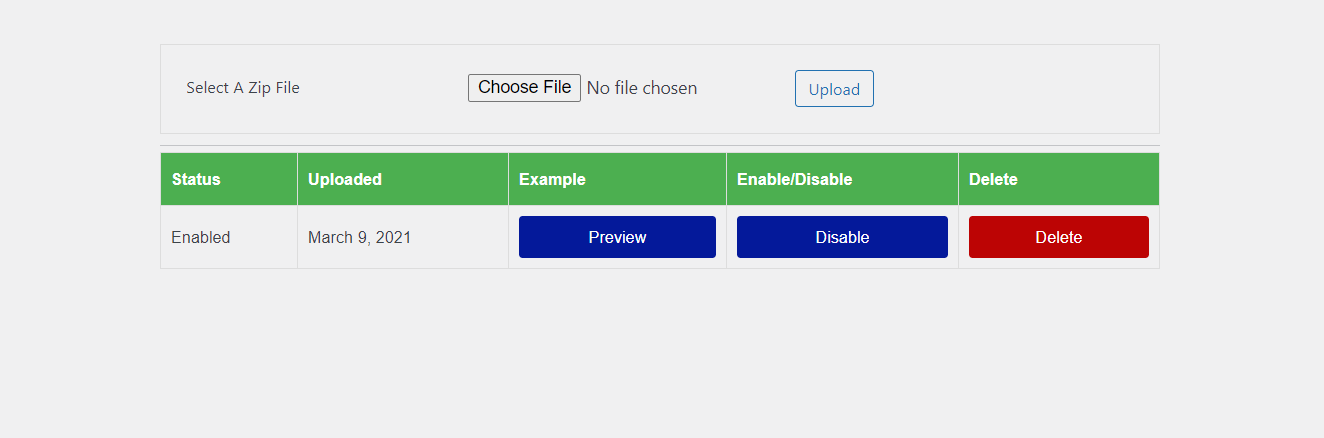Click the divider line above the table
The height and width of the screenshot is (438, 1324).
point(660,146)
